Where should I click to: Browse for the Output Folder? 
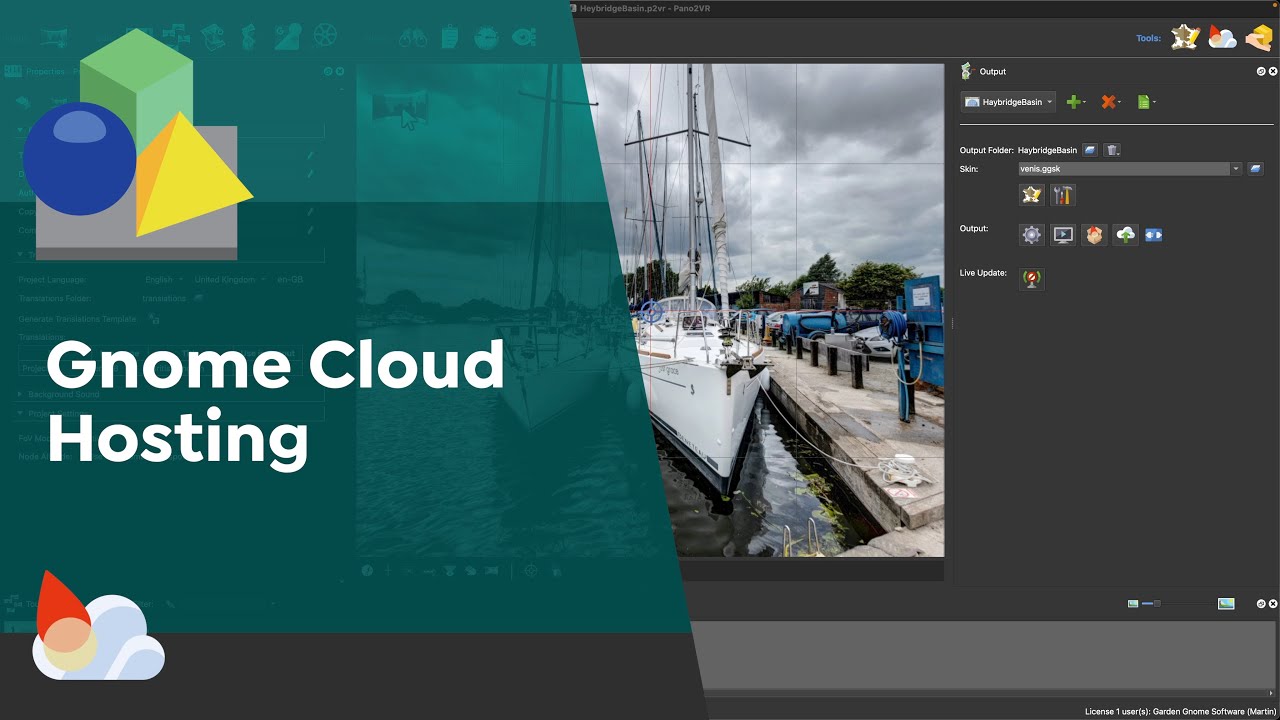pos(1091,150)
